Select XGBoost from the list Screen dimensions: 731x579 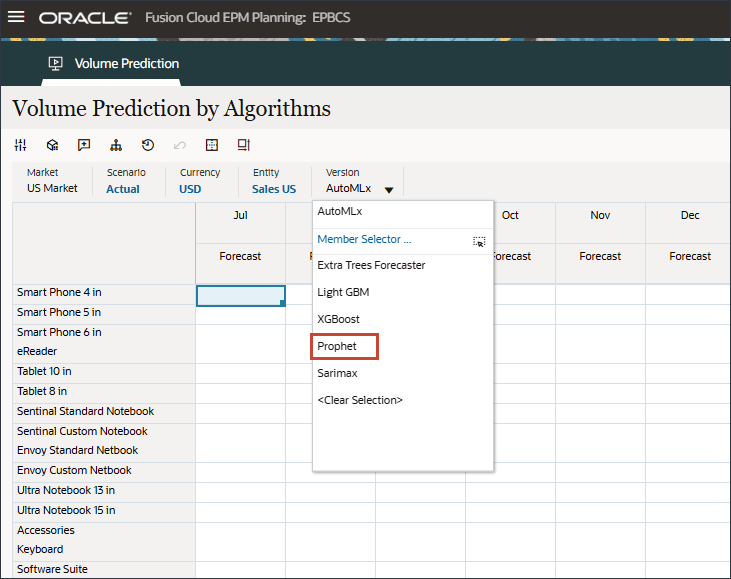click(338, 319)
